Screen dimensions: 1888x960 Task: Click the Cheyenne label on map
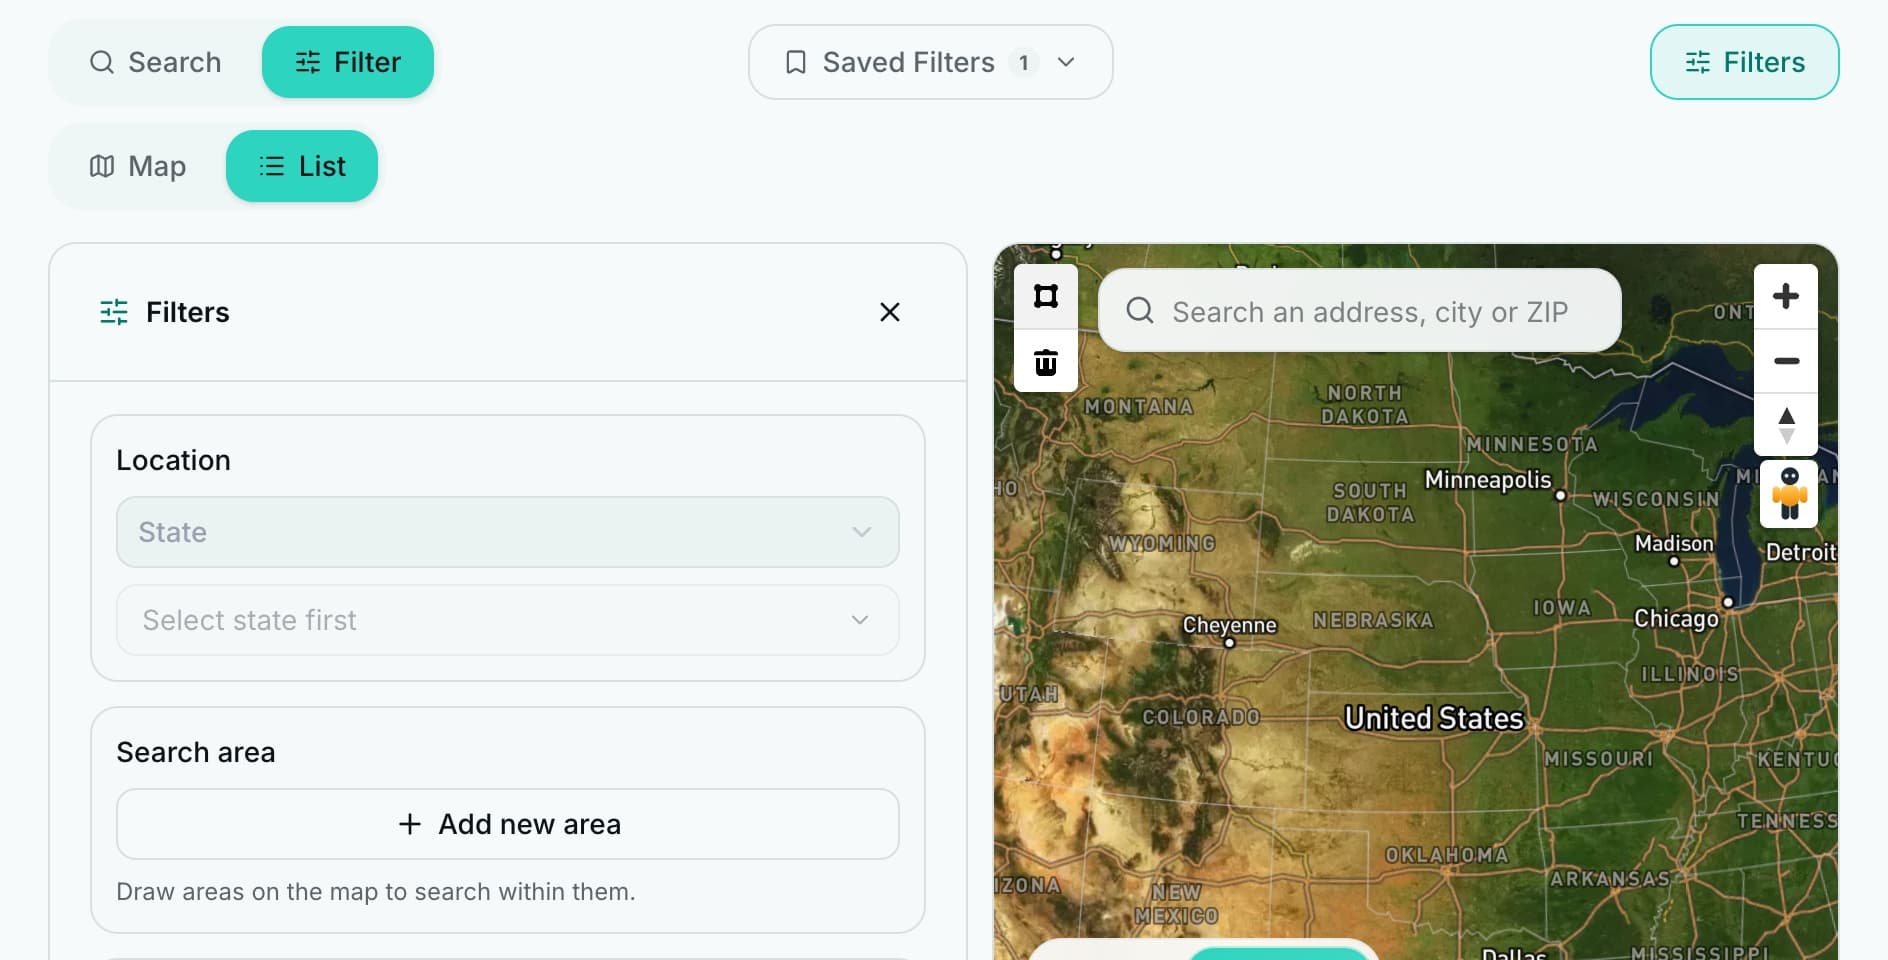(1230, 625)
